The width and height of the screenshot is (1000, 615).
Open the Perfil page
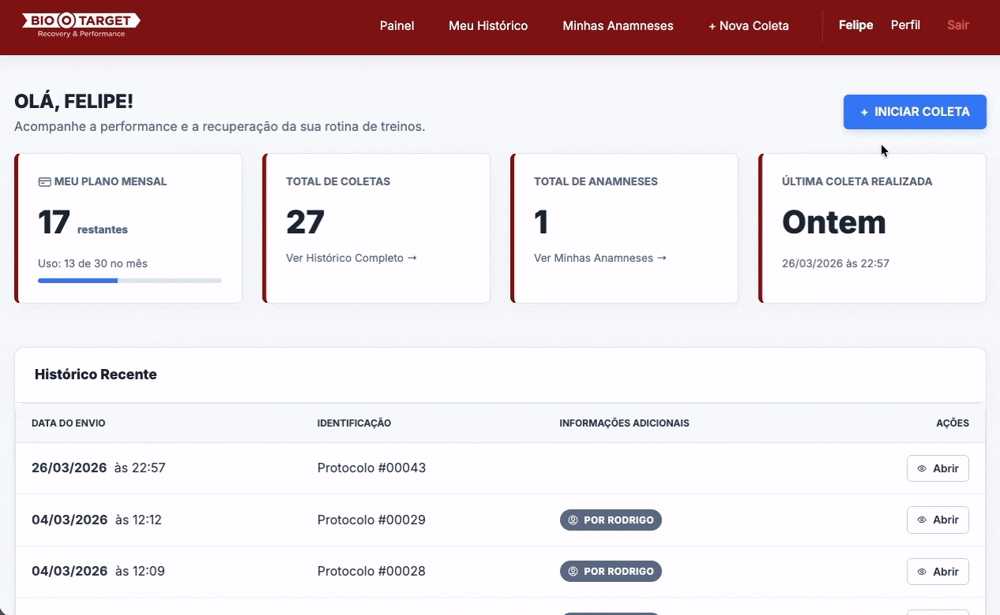click(905, 25)
